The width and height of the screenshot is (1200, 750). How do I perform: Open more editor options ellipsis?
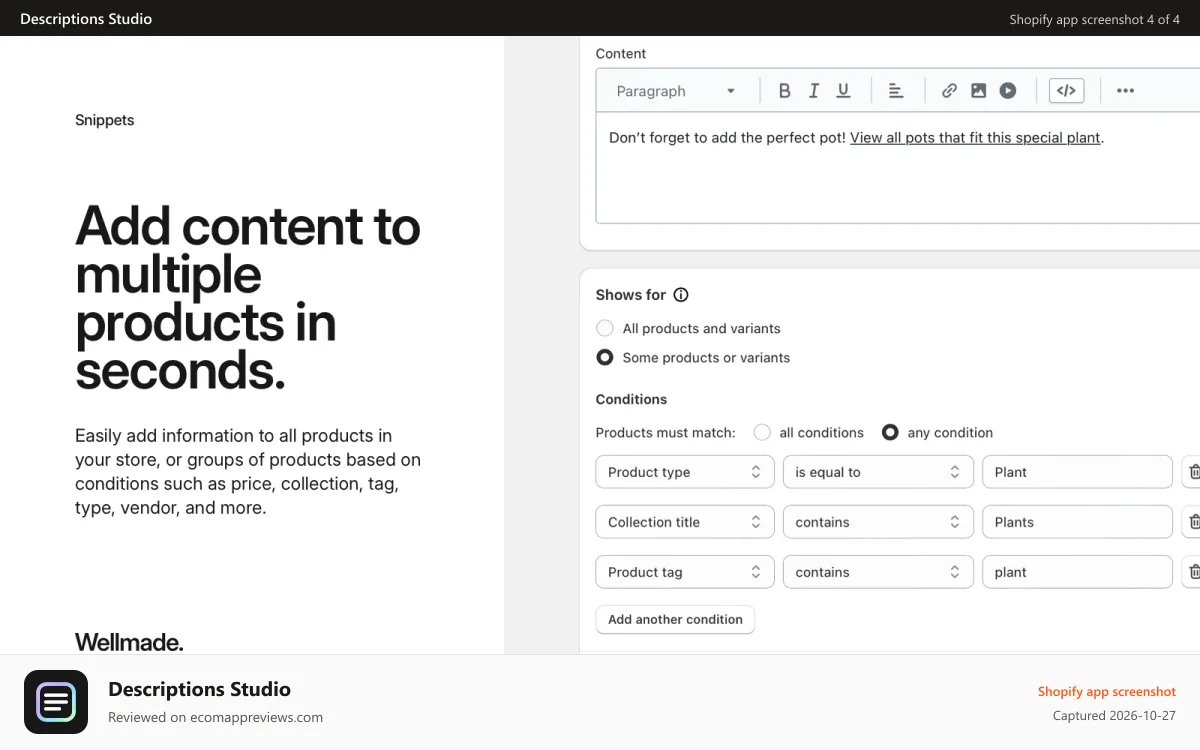[x=1125, y=91]
